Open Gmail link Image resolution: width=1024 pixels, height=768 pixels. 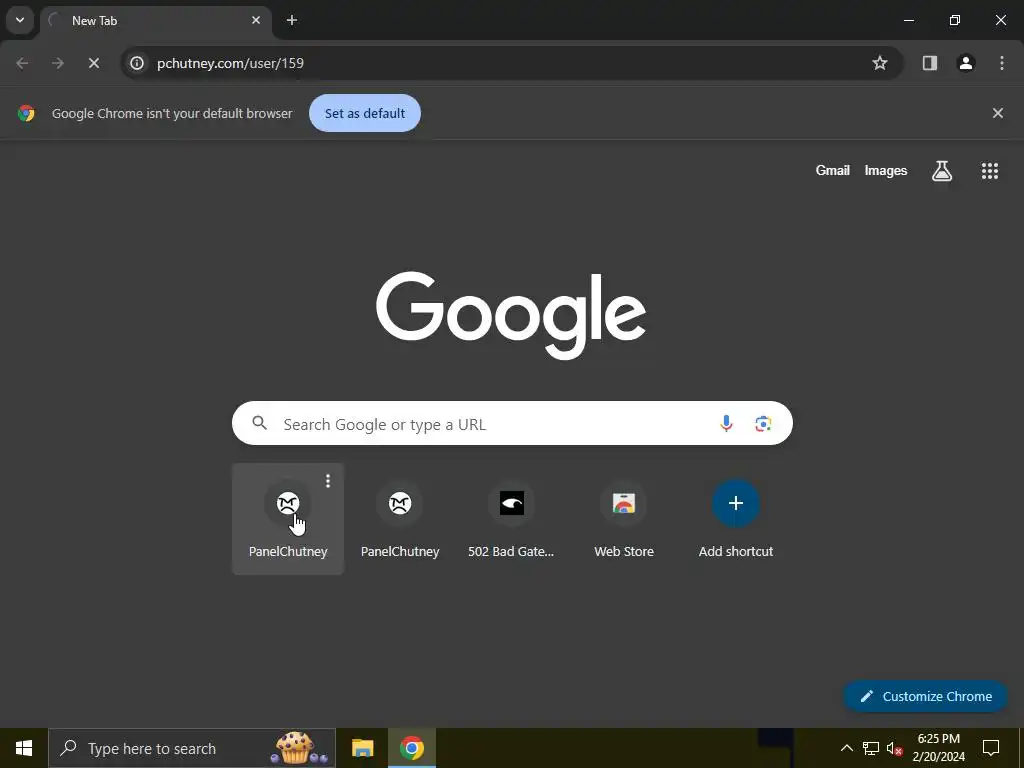point(833,170)
